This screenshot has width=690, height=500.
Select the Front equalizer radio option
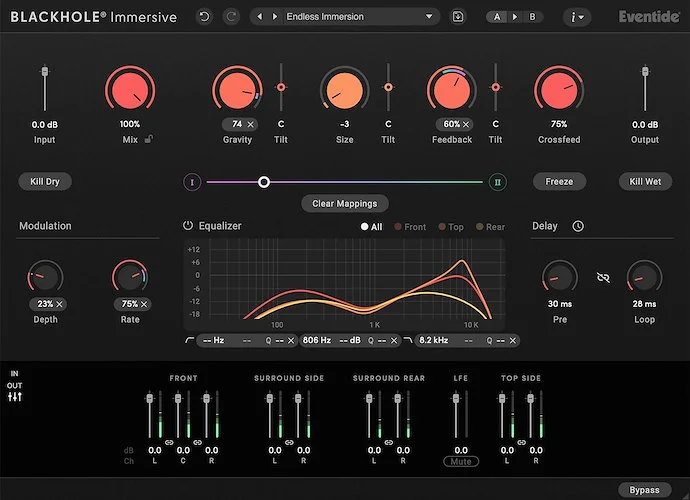tap(398, 227)
